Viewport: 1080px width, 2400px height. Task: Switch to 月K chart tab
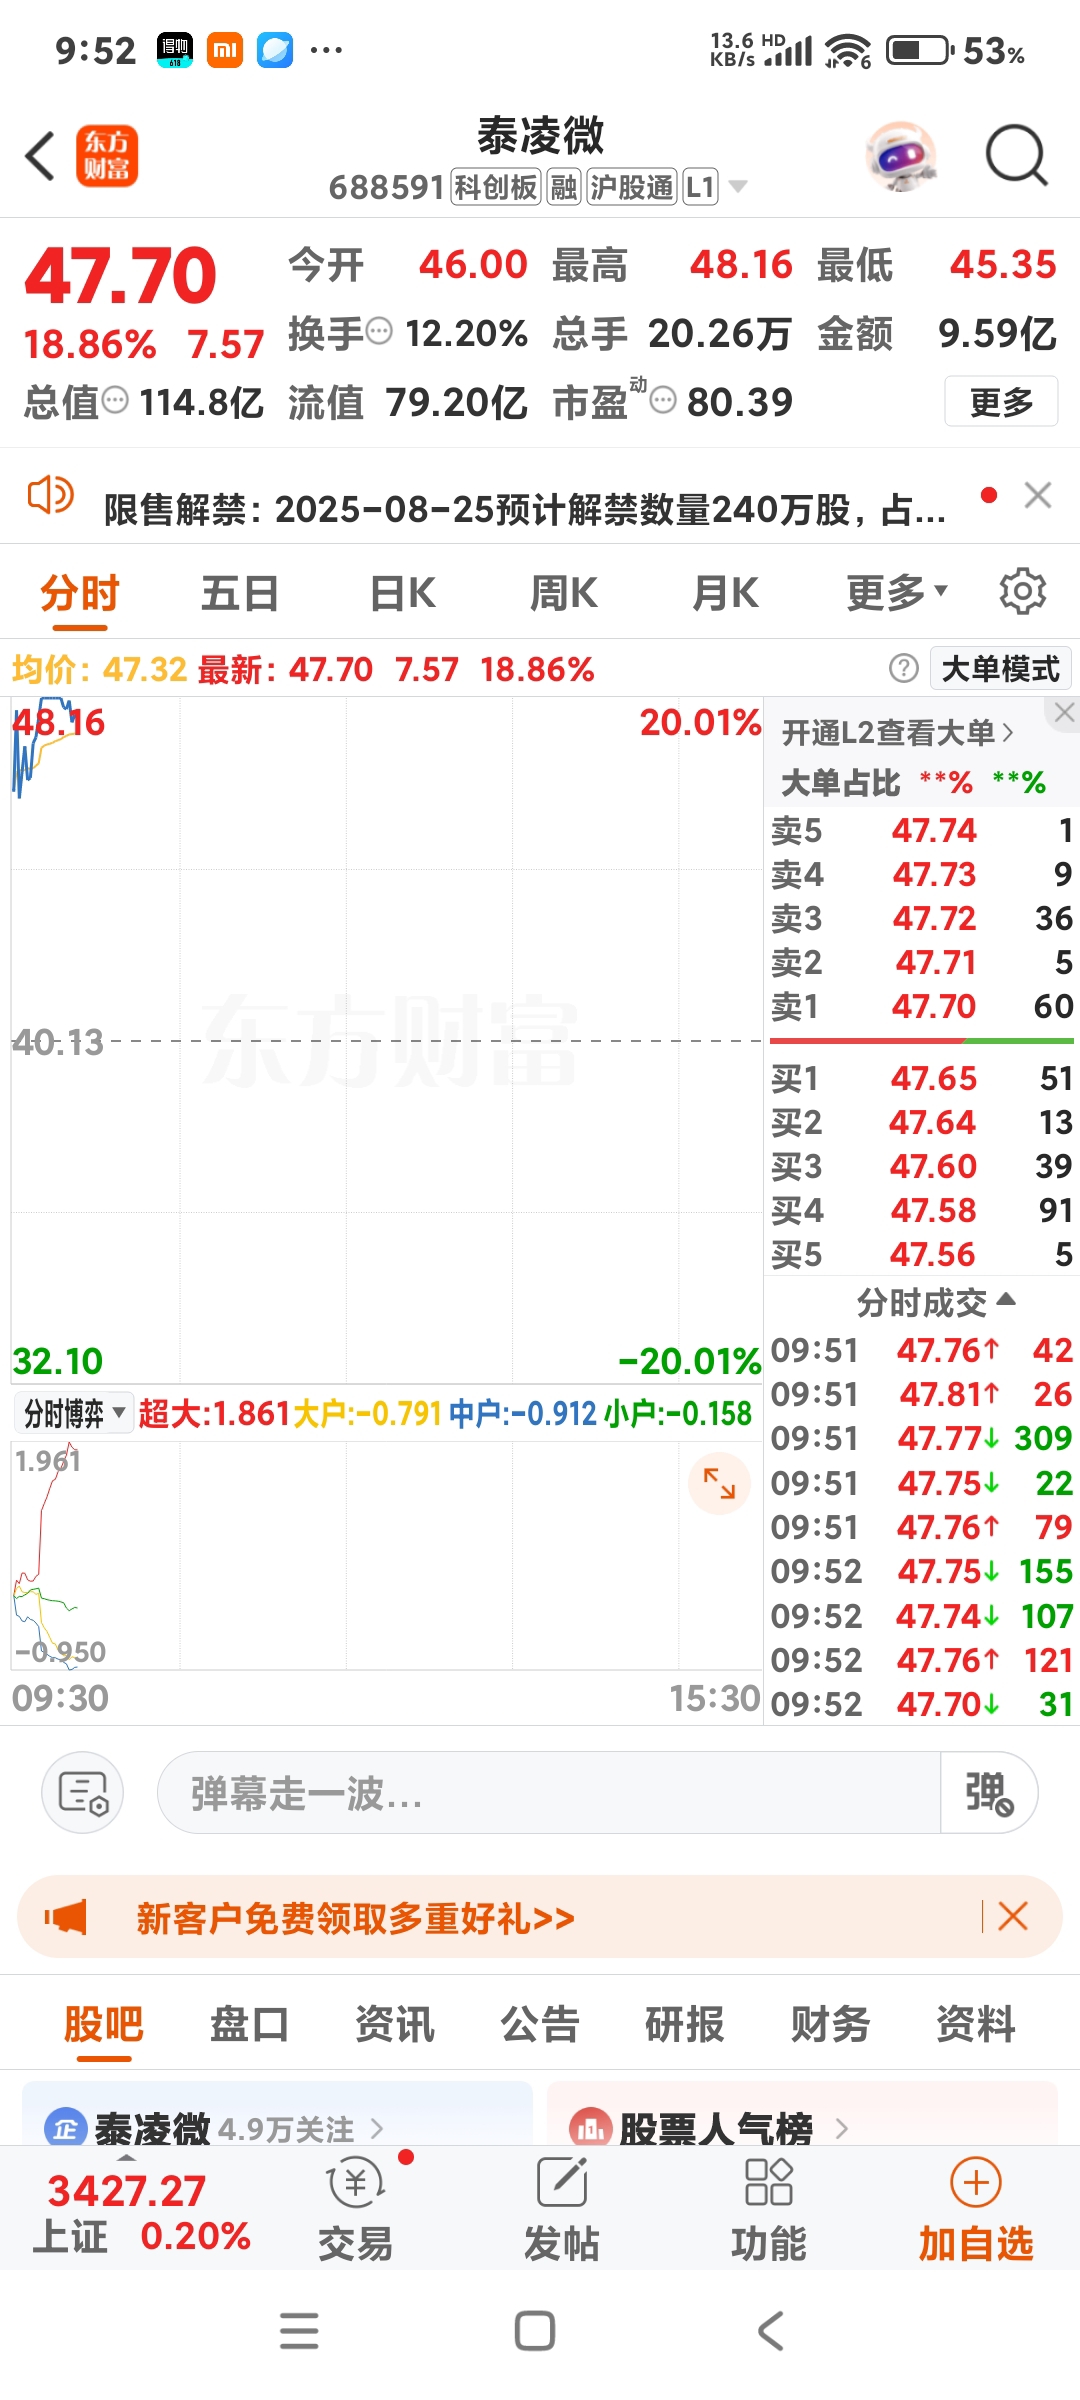point(726,594)
